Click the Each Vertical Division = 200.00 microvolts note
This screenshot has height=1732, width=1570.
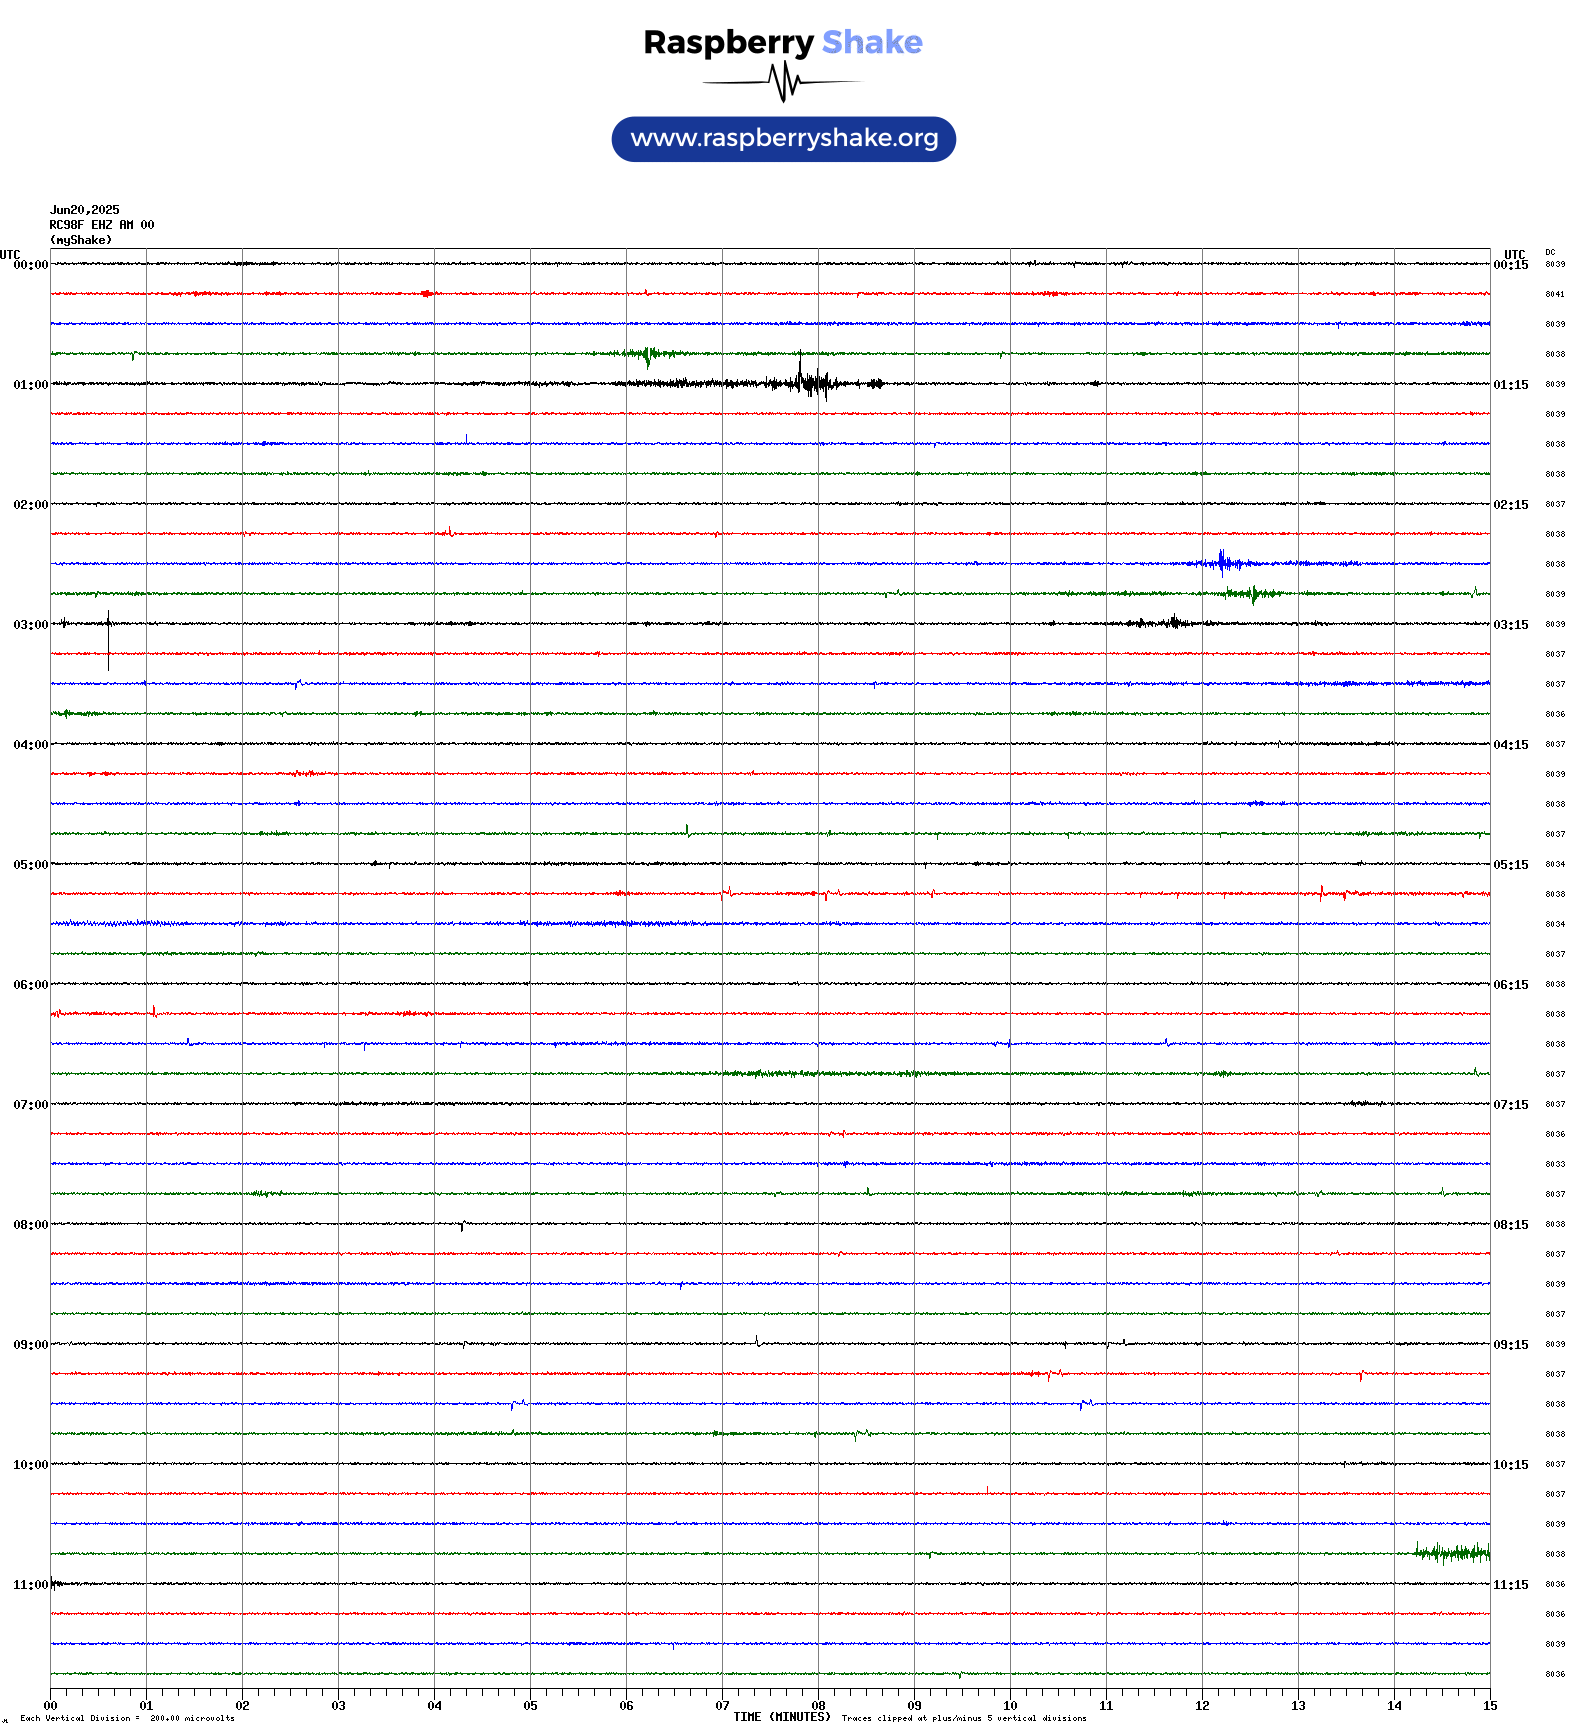[127, 1718]
